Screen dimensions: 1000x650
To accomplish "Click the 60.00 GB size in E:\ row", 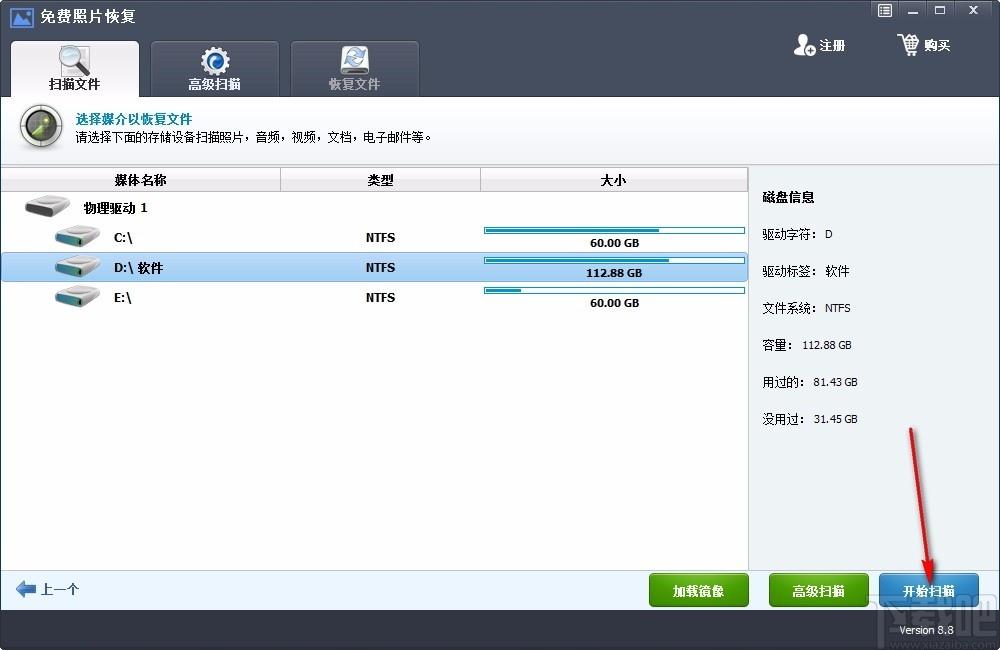I will point(614,303).
